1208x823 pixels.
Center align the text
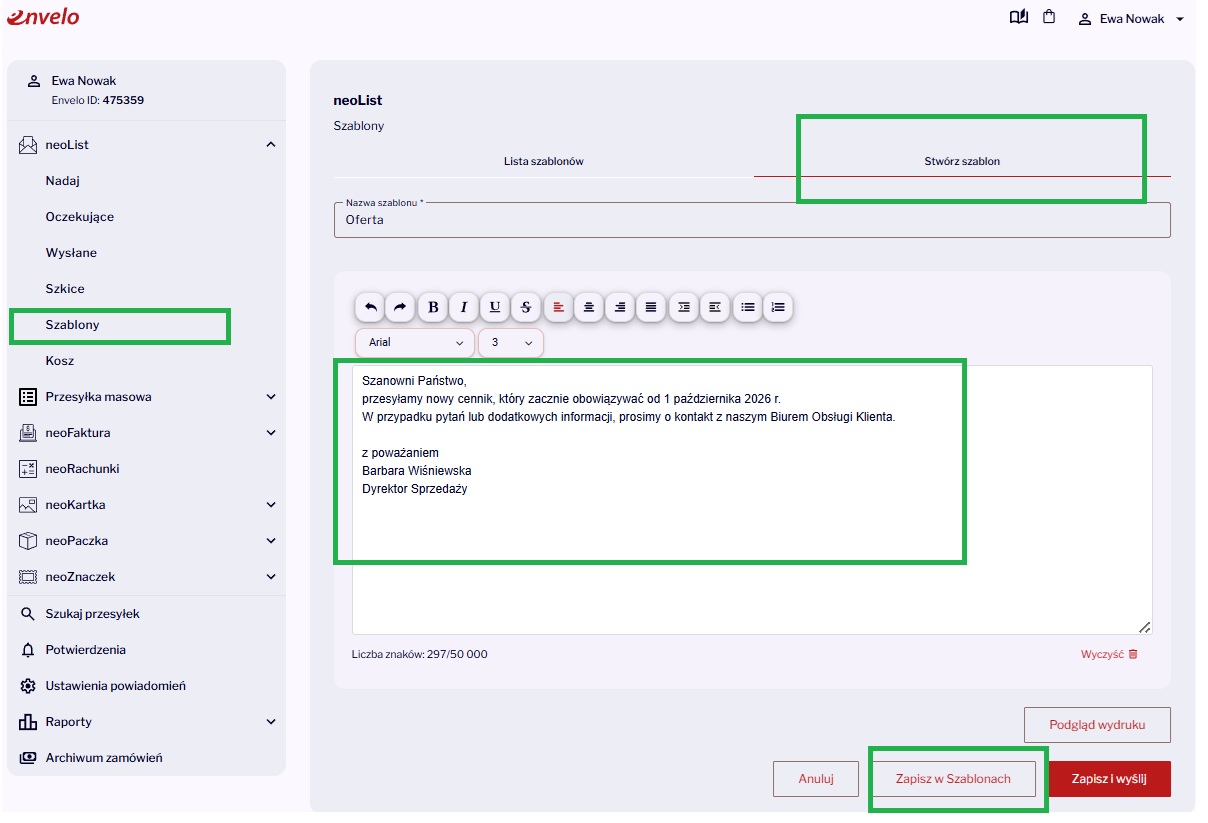[x=589, y=307]
